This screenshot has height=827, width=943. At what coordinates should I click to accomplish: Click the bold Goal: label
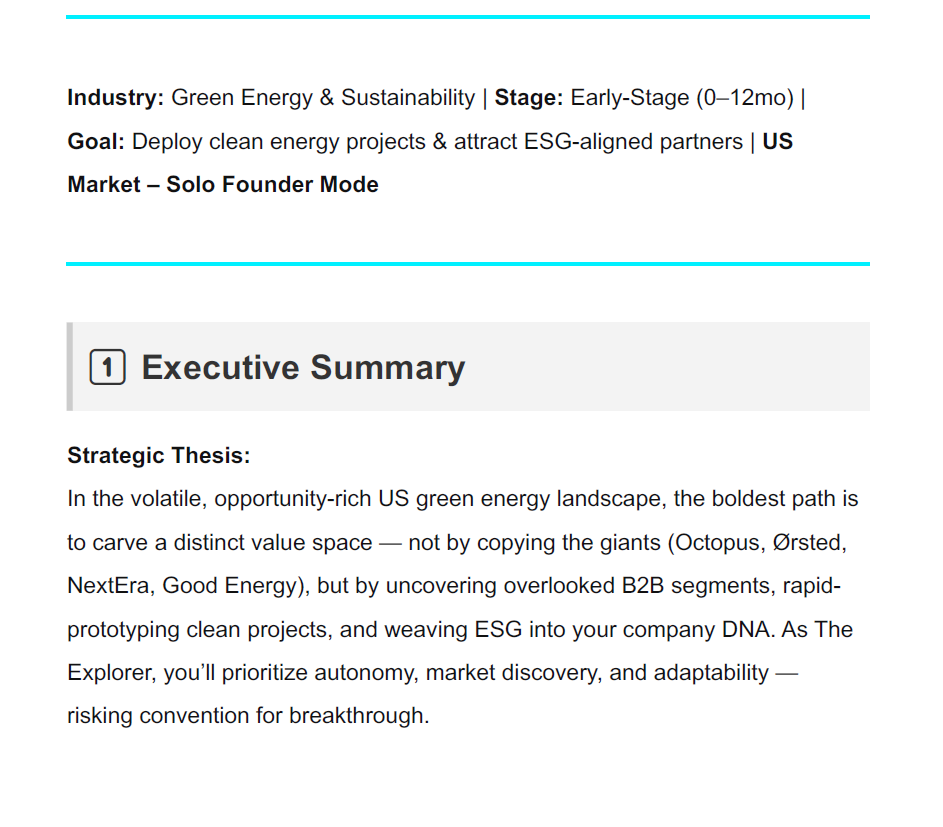pyautogui.click(x=96, y=141)
